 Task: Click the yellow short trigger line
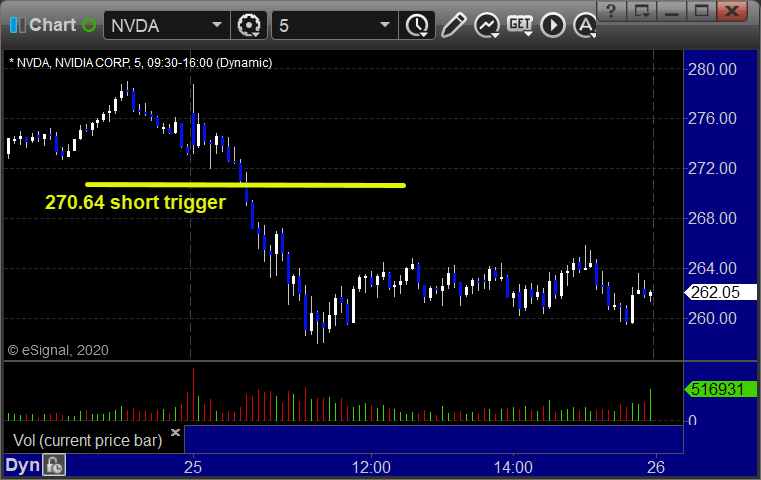pyautogui.click(x=245, y=185)
